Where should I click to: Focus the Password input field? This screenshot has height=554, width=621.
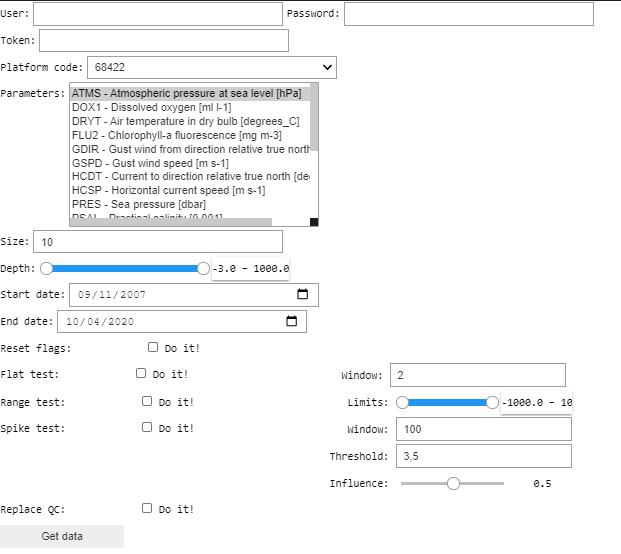pos(469,14)
